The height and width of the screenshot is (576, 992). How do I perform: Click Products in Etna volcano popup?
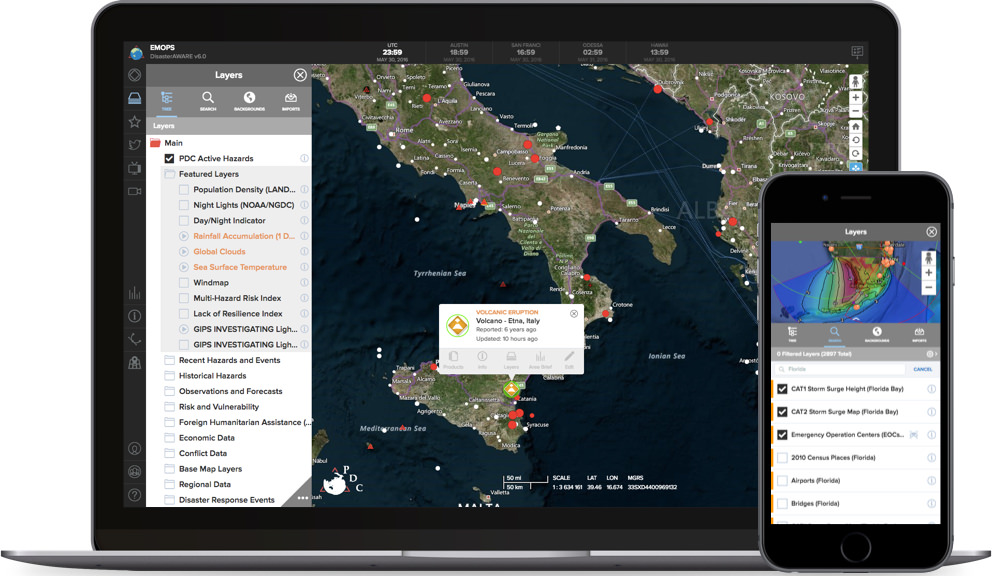click(453, 360)
